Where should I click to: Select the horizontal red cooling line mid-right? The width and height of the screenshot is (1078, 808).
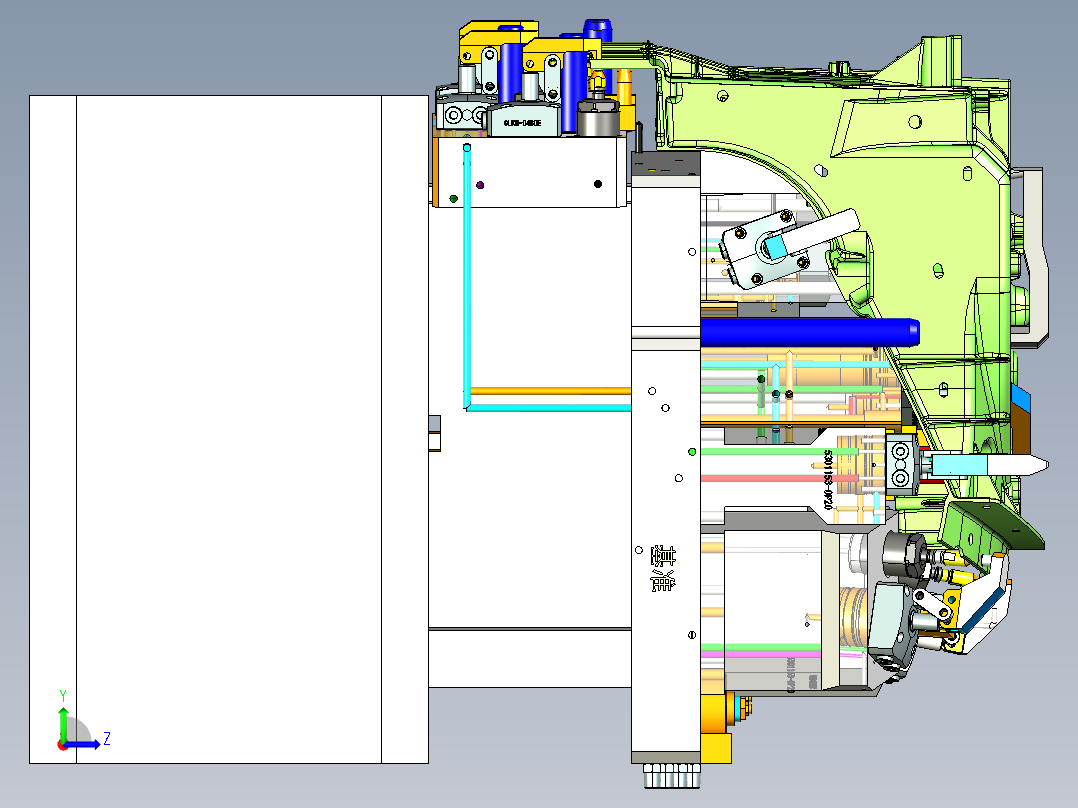780,479
